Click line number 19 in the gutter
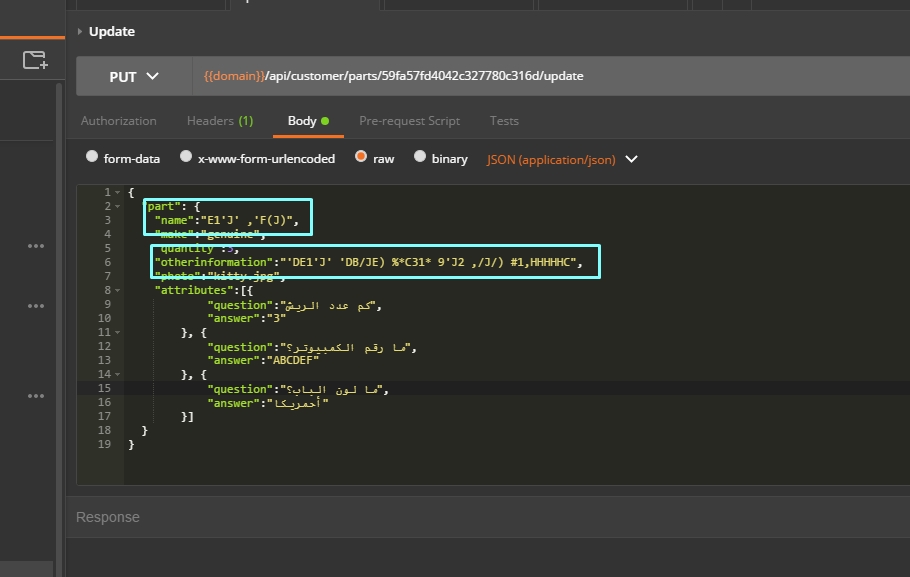 click(x=104, y=445)
